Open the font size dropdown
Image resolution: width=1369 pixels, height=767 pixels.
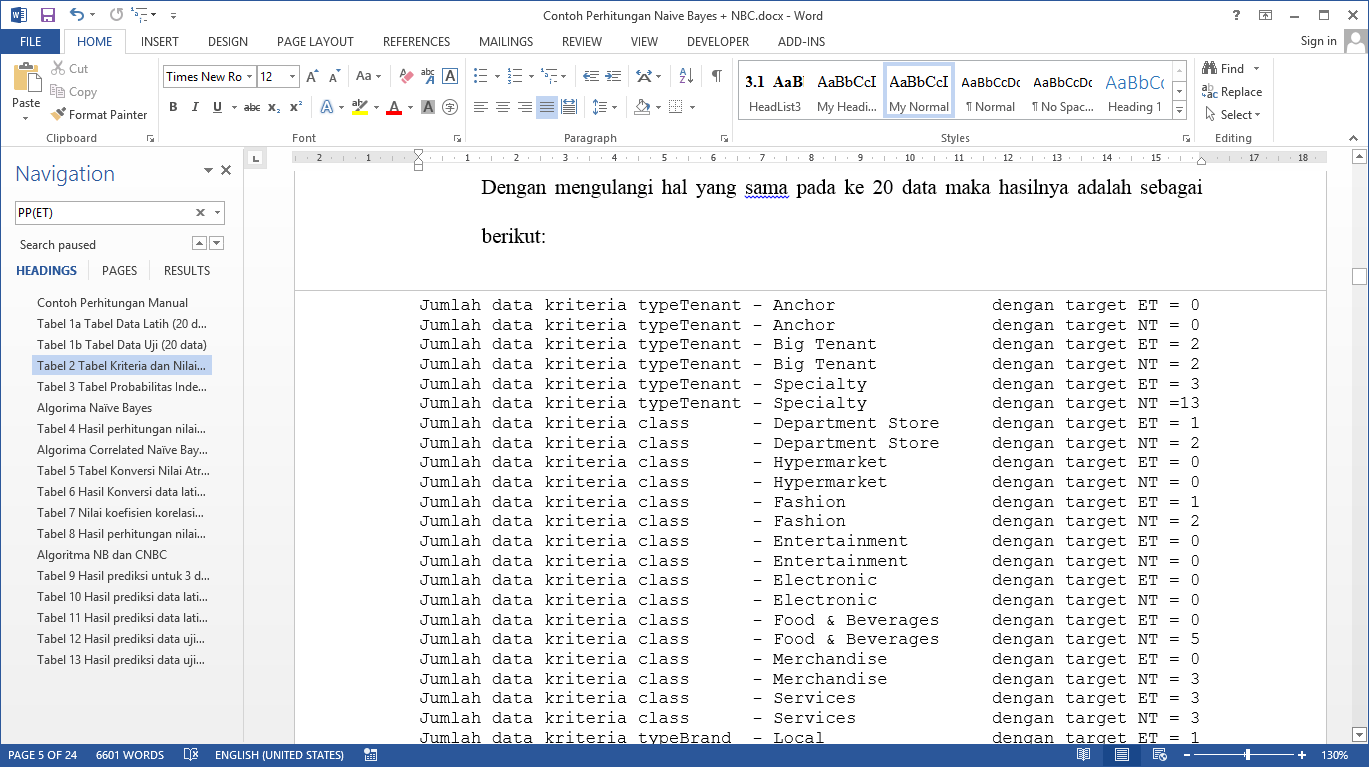click(x=292, y=77)
